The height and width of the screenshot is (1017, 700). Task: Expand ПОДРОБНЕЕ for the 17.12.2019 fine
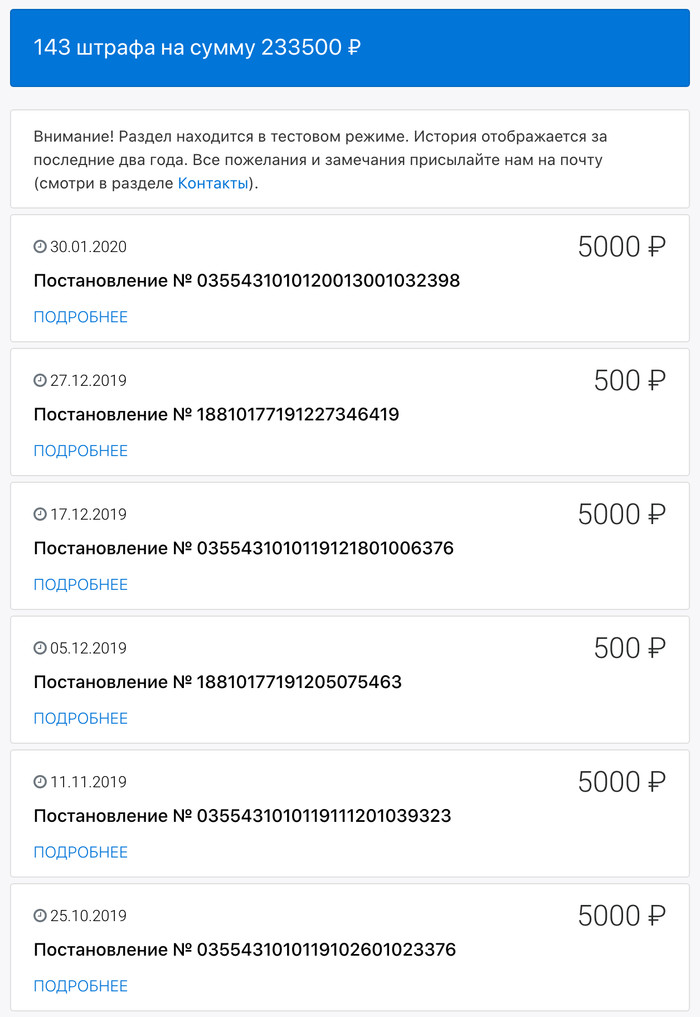pyautogui.click(x=81, y=585)
